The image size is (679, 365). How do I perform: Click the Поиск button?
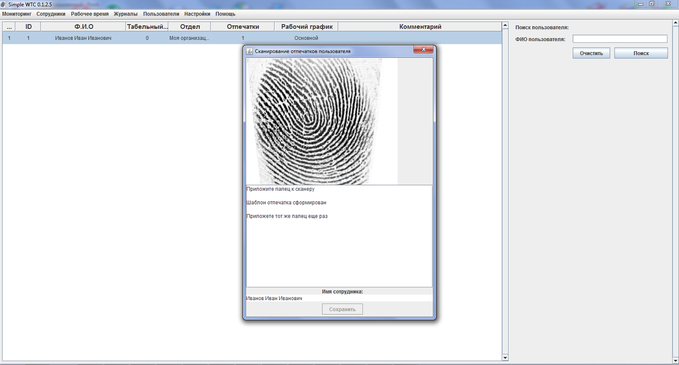tap(641, 53)
